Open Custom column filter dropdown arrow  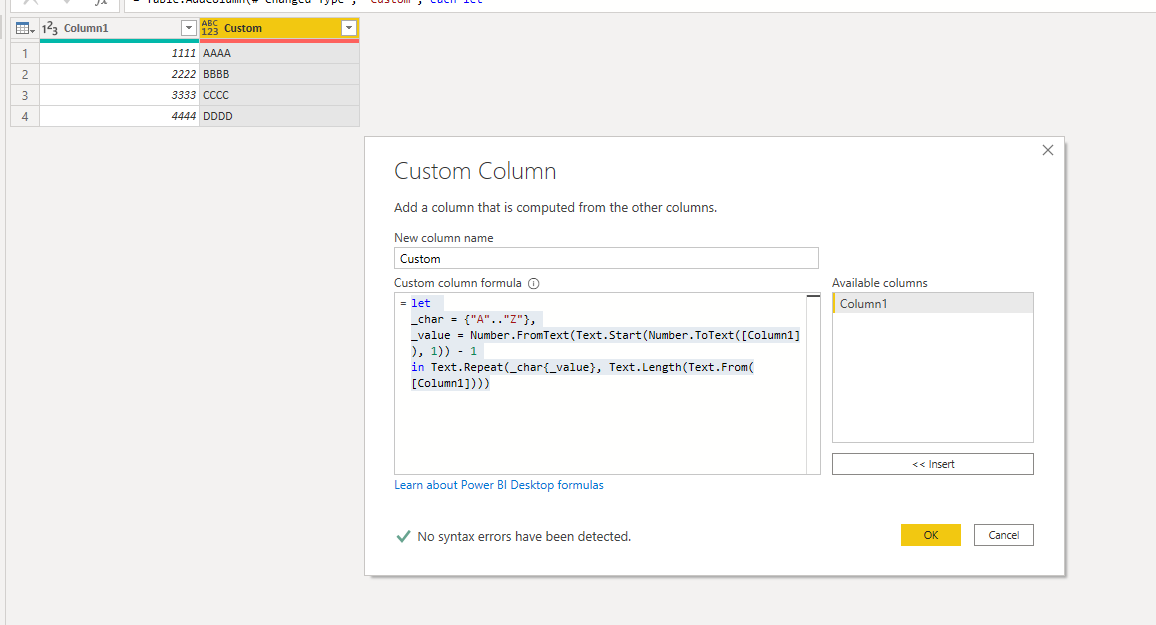click(x=349, y=28)
